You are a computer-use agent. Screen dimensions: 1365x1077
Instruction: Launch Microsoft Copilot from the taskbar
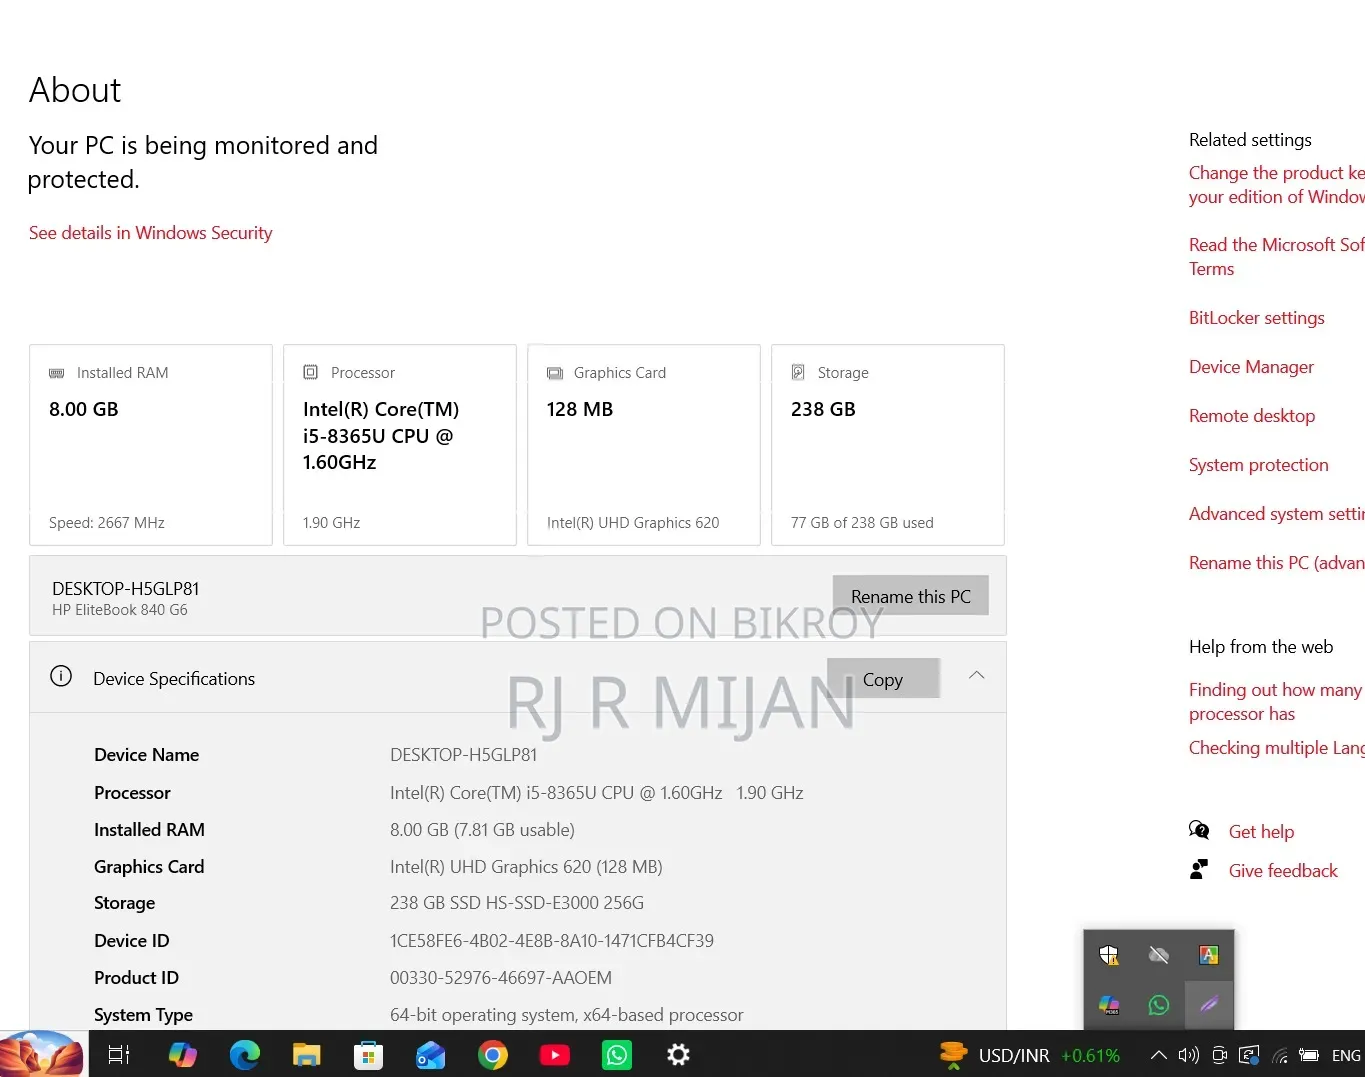click(x=183, y=1054)
